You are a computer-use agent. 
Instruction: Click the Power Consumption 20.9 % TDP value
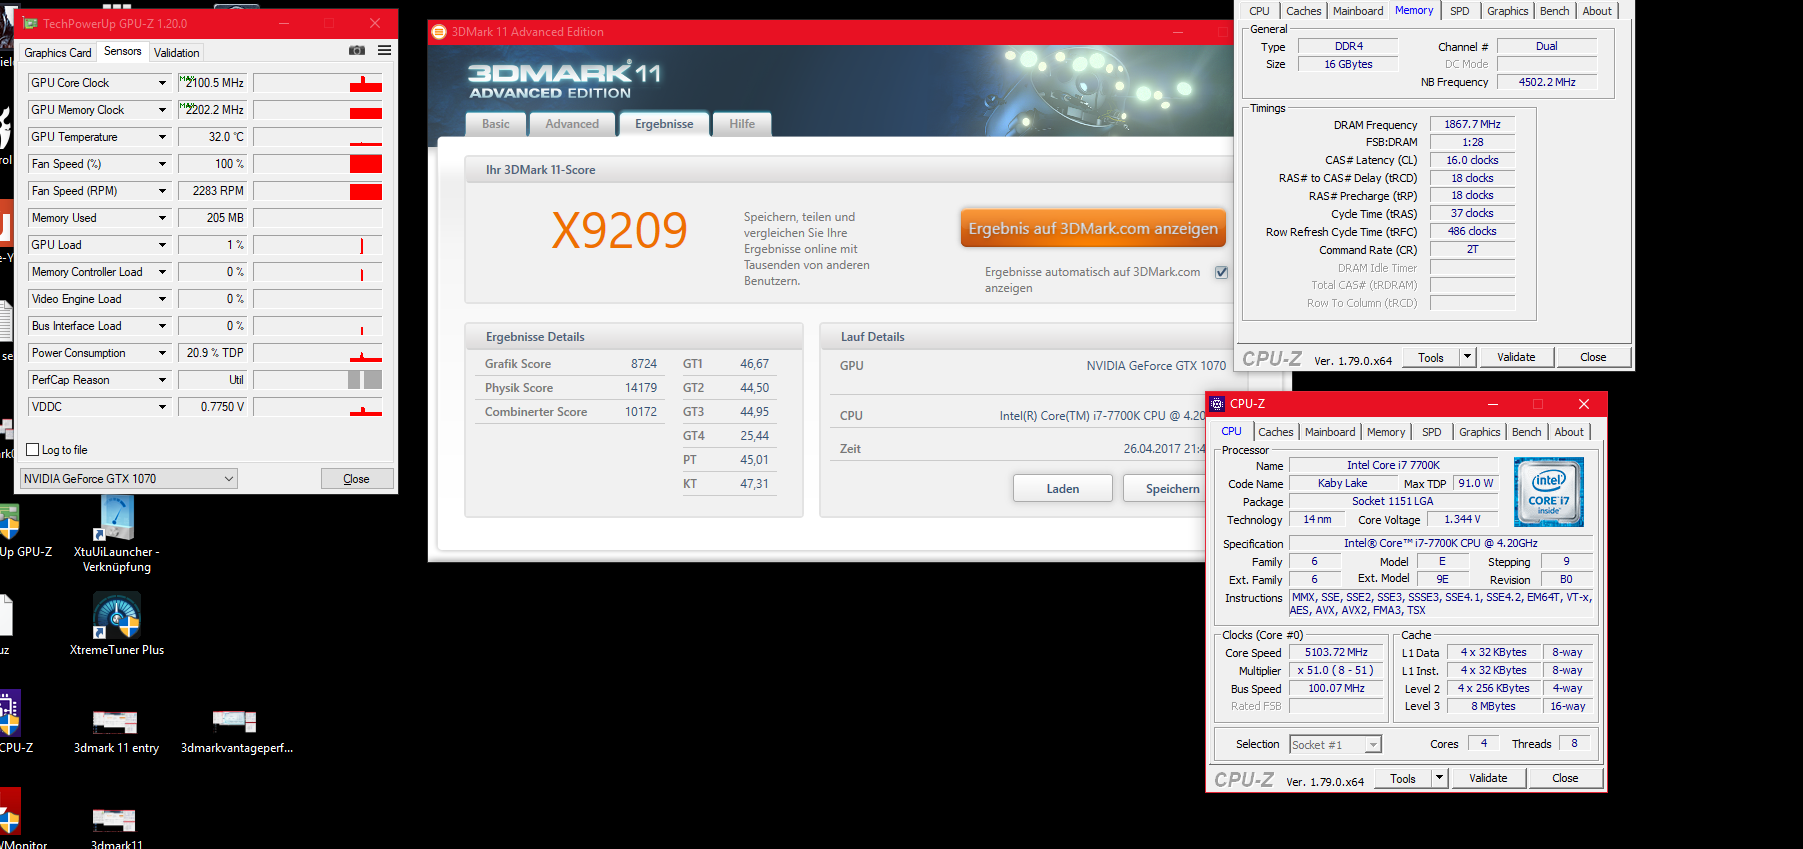tap(212, 353)
